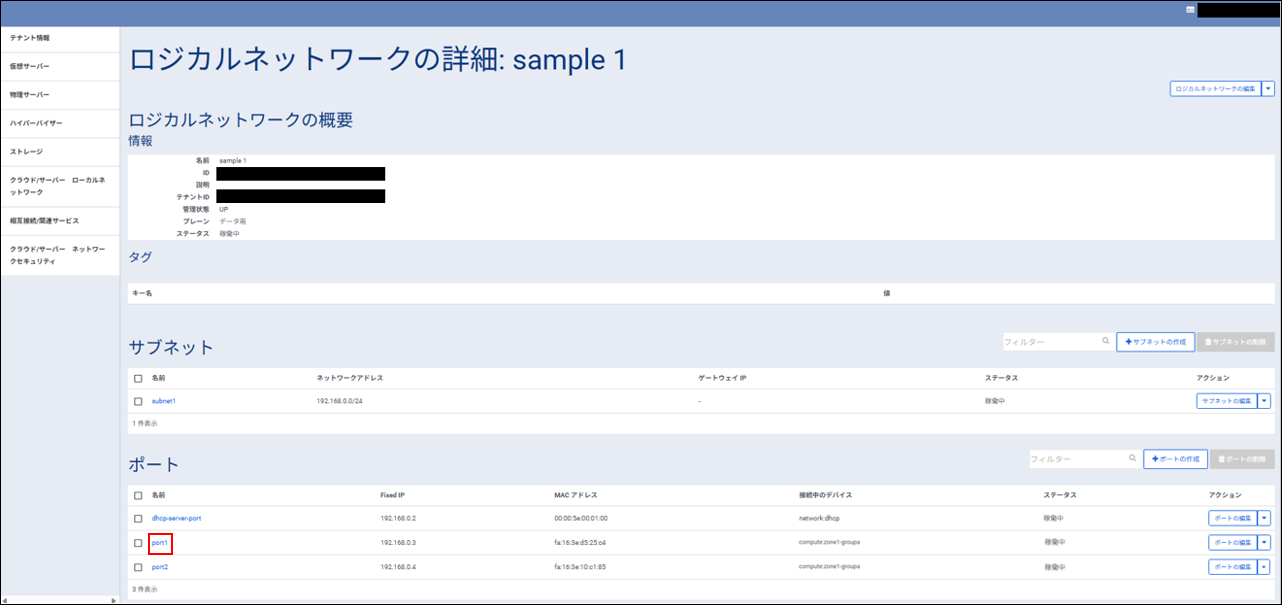This screenshot has width=1282, height=605.
Task: Check the dhcp-server-port row checkbox
Action: pos(138,518)
